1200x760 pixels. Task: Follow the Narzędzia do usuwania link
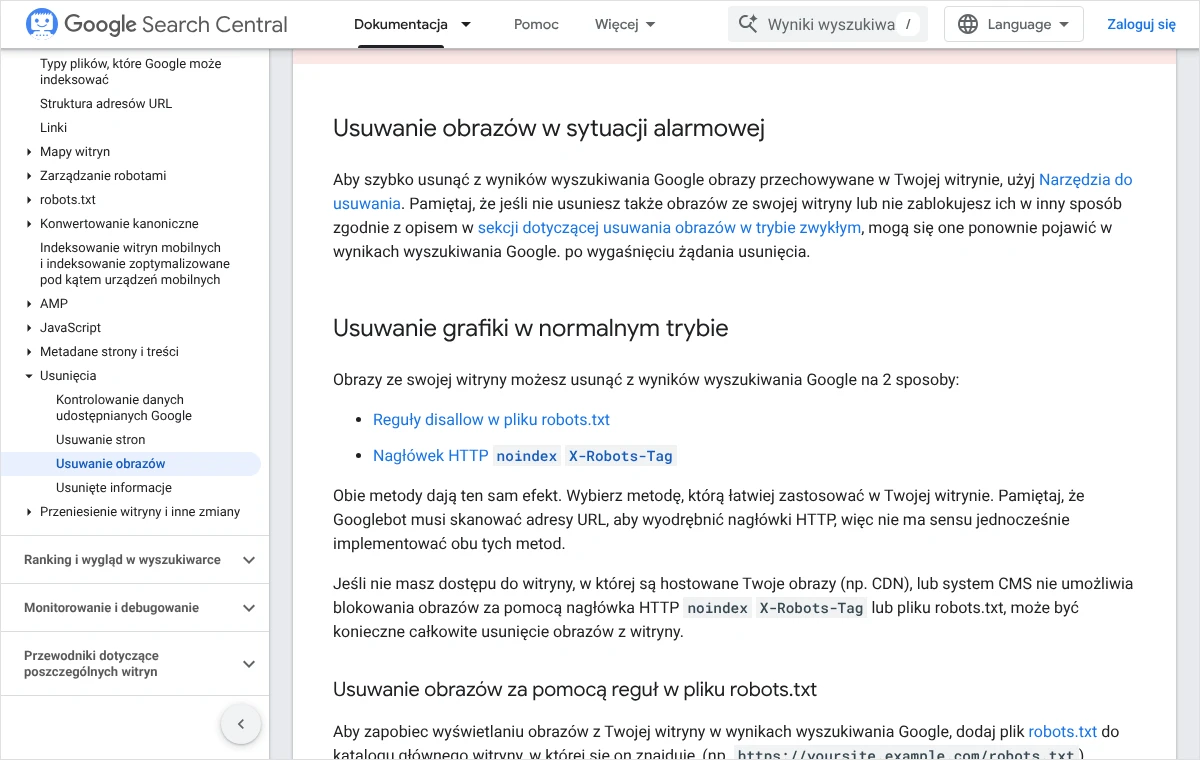(1085, 180)
